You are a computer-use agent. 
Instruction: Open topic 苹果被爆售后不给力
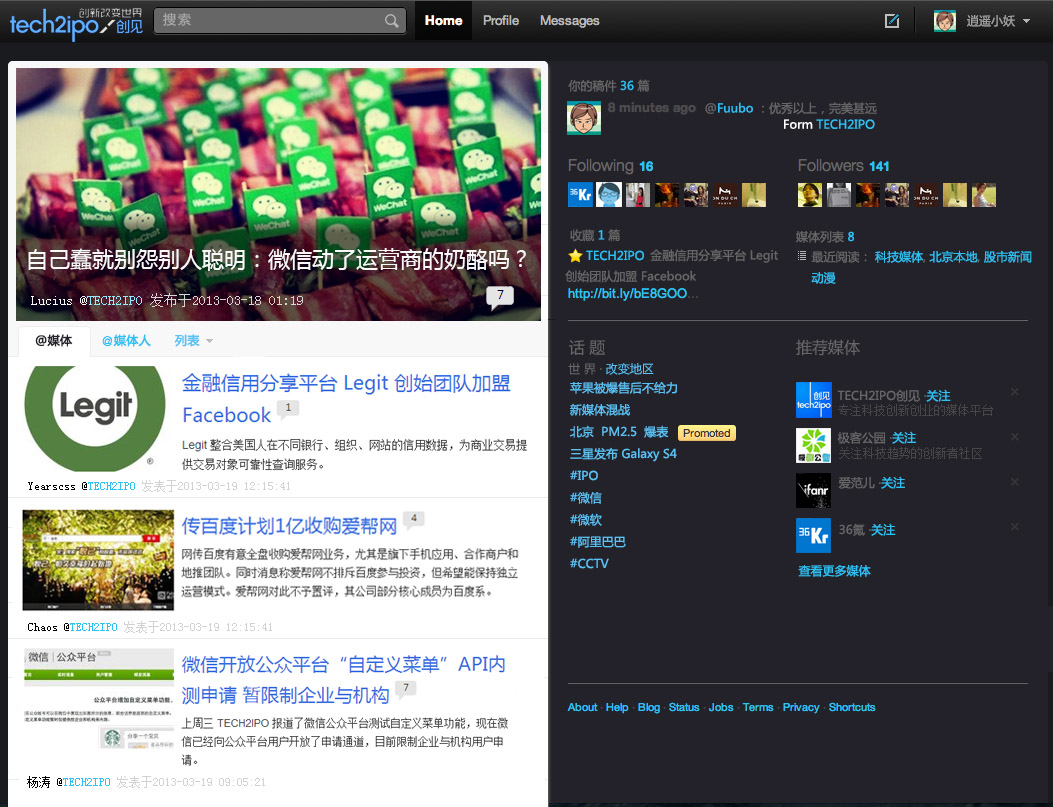click(623, 388)
